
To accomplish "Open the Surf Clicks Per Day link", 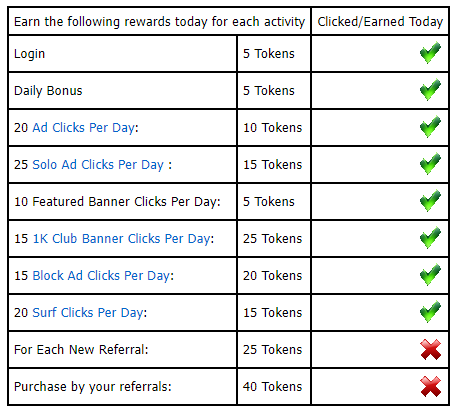I will click(x=88, y=313).
